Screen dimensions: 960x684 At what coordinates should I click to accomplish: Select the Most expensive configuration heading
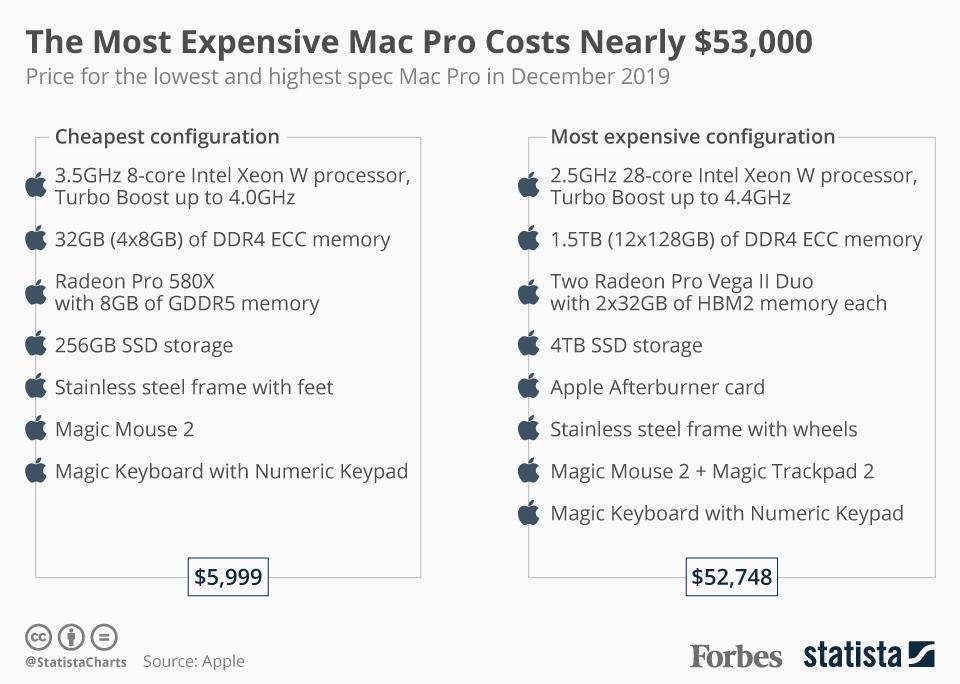pyautogui.click(x=693, y=137)
